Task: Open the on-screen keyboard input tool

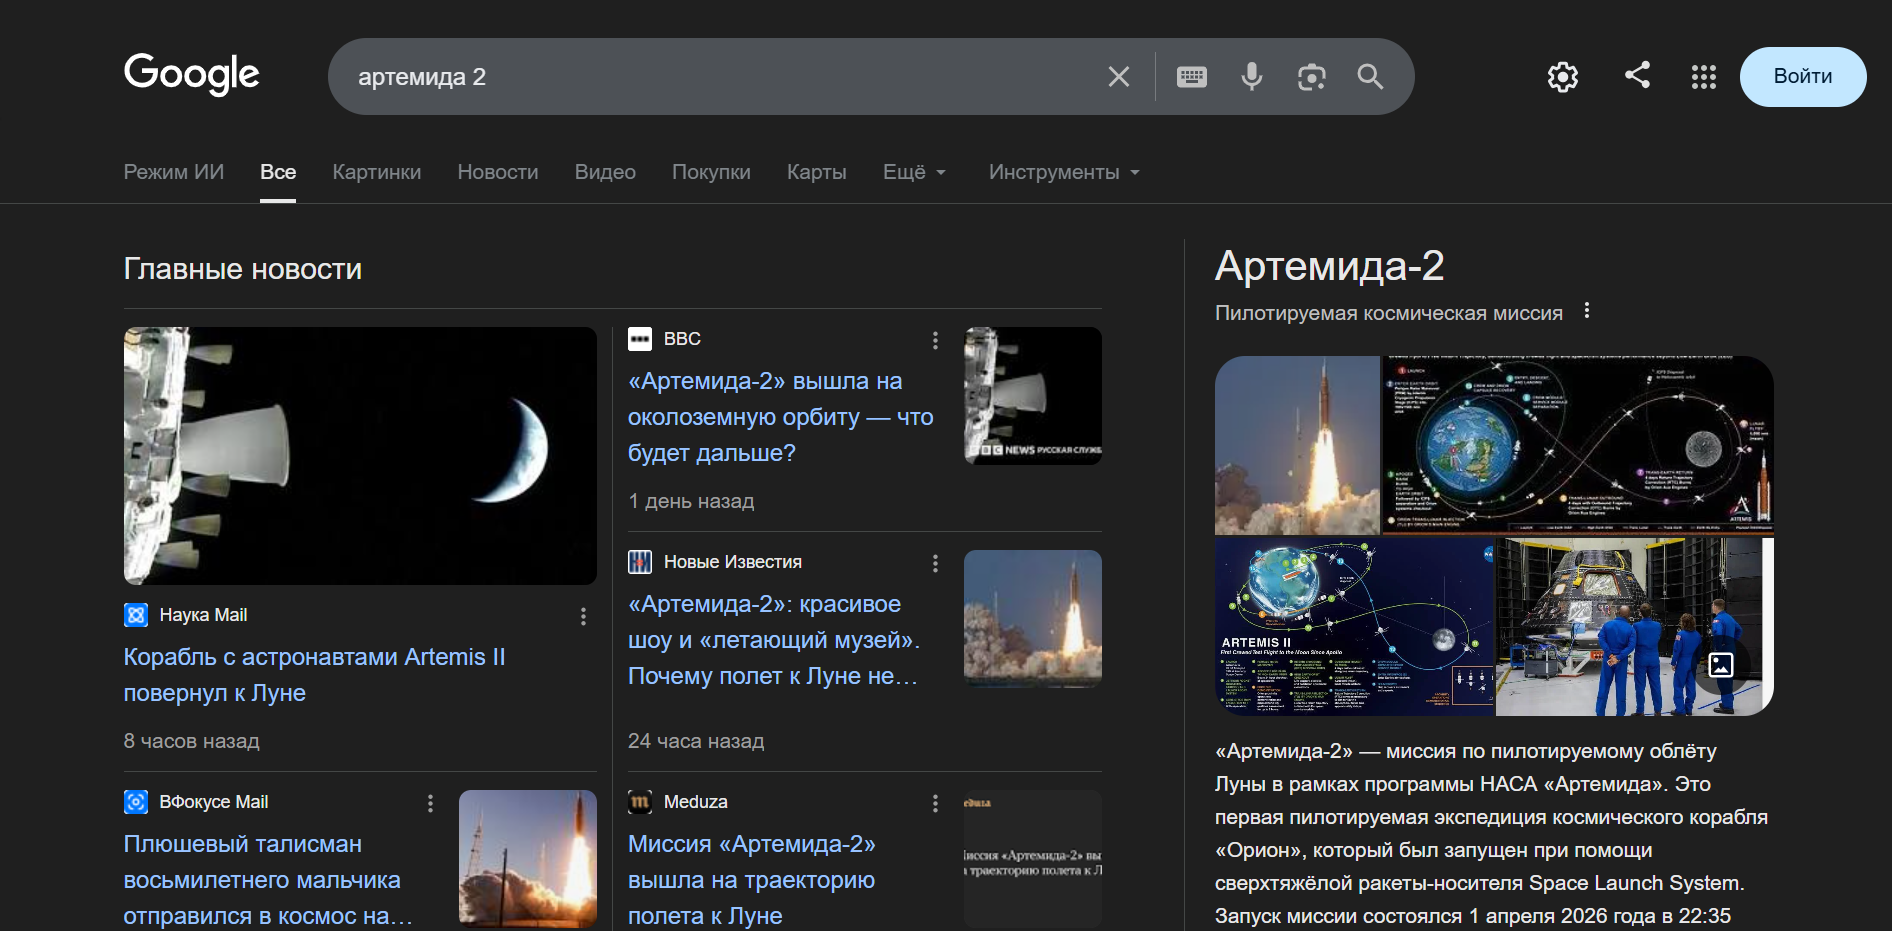Action: (x=1191, y=77)
